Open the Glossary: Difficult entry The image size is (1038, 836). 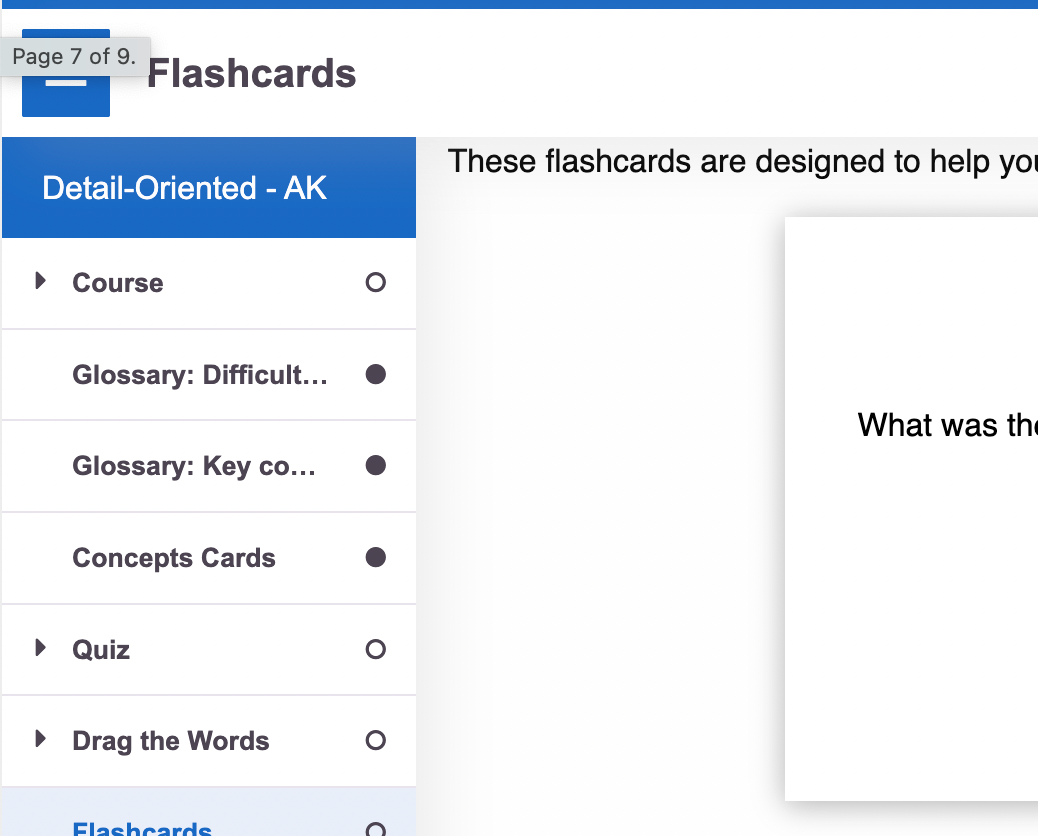198,373
